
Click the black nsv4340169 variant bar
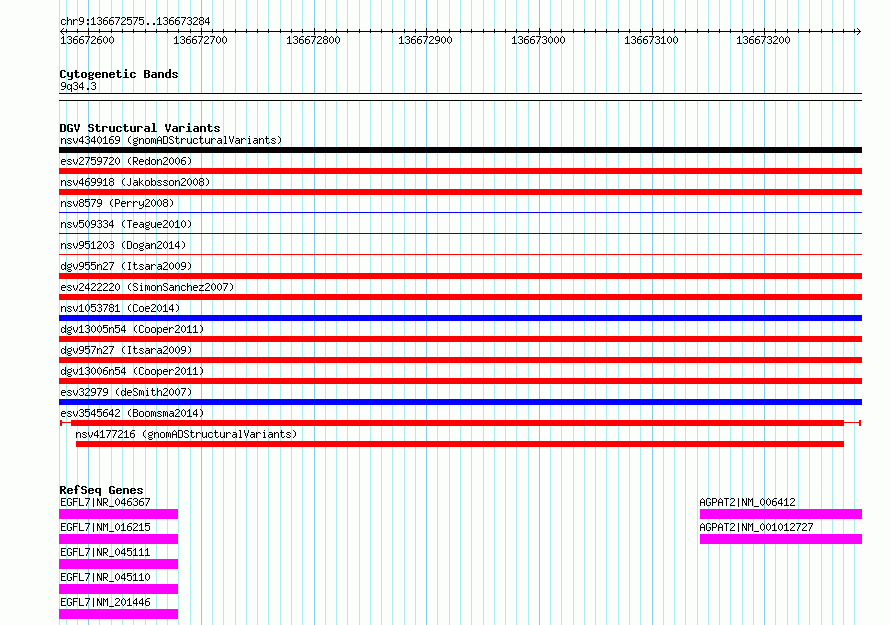point(460,150)
